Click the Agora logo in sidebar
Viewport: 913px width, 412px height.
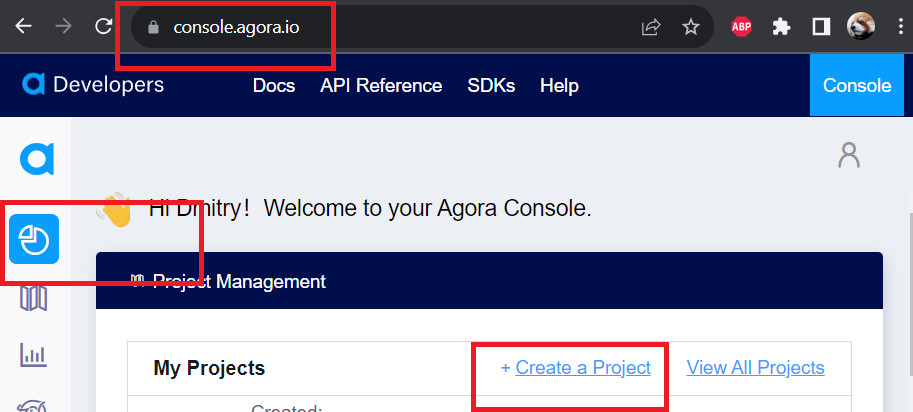point(37,159)
